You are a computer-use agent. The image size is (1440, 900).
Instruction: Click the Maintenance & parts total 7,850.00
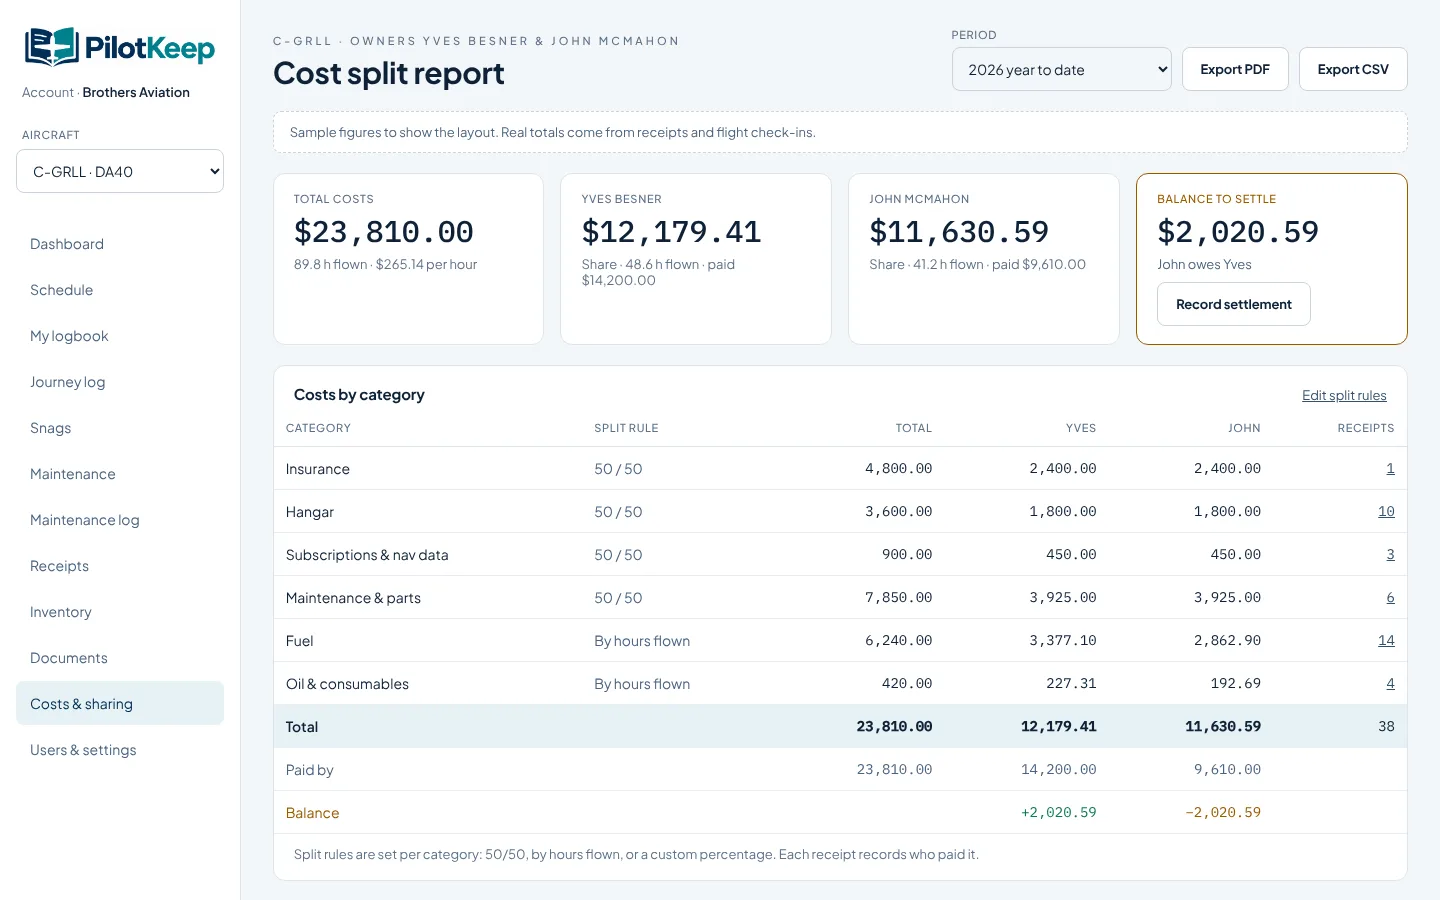898,597
